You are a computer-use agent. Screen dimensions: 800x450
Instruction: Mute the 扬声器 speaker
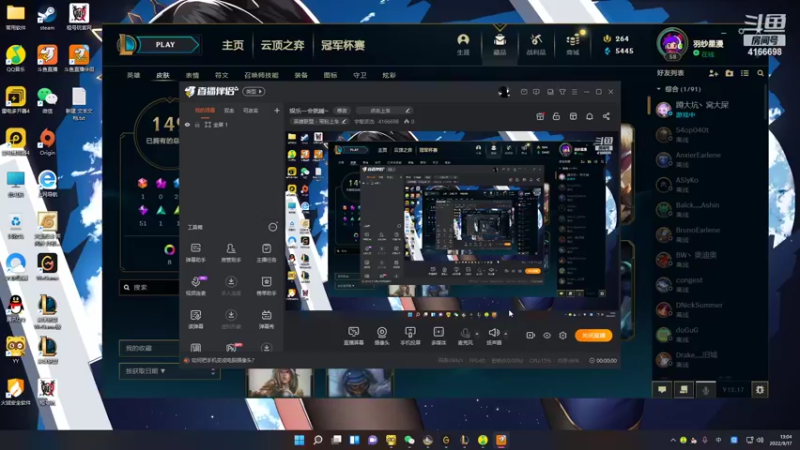(x=493, y=335)
